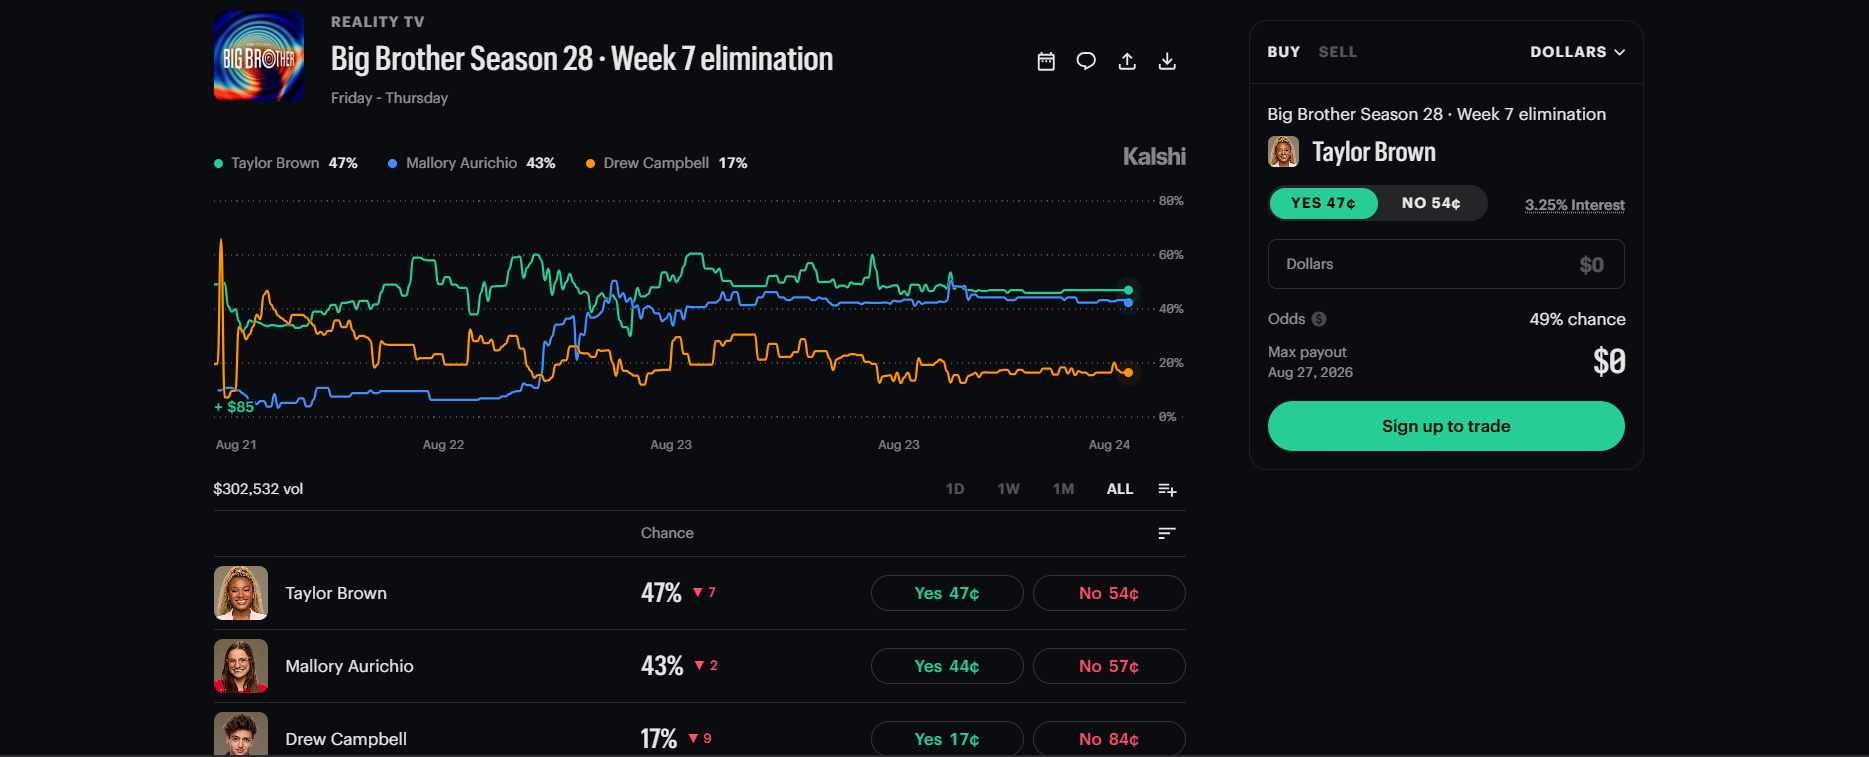Toggle Drew Campbell orange legend dot

590,163
